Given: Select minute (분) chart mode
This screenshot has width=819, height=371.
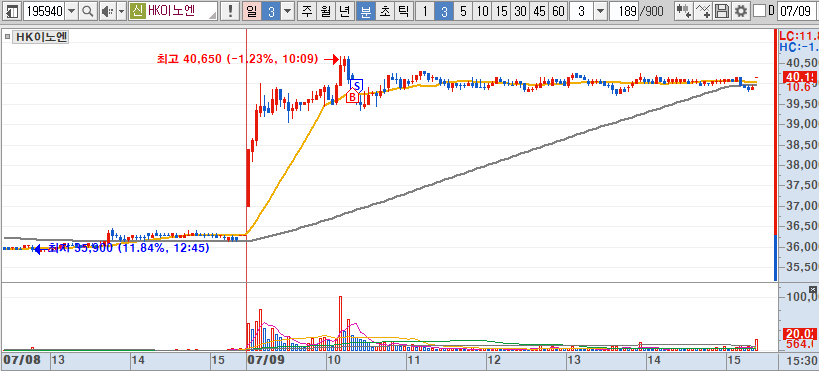Looking at the screenshot, I should coord(365,11).
